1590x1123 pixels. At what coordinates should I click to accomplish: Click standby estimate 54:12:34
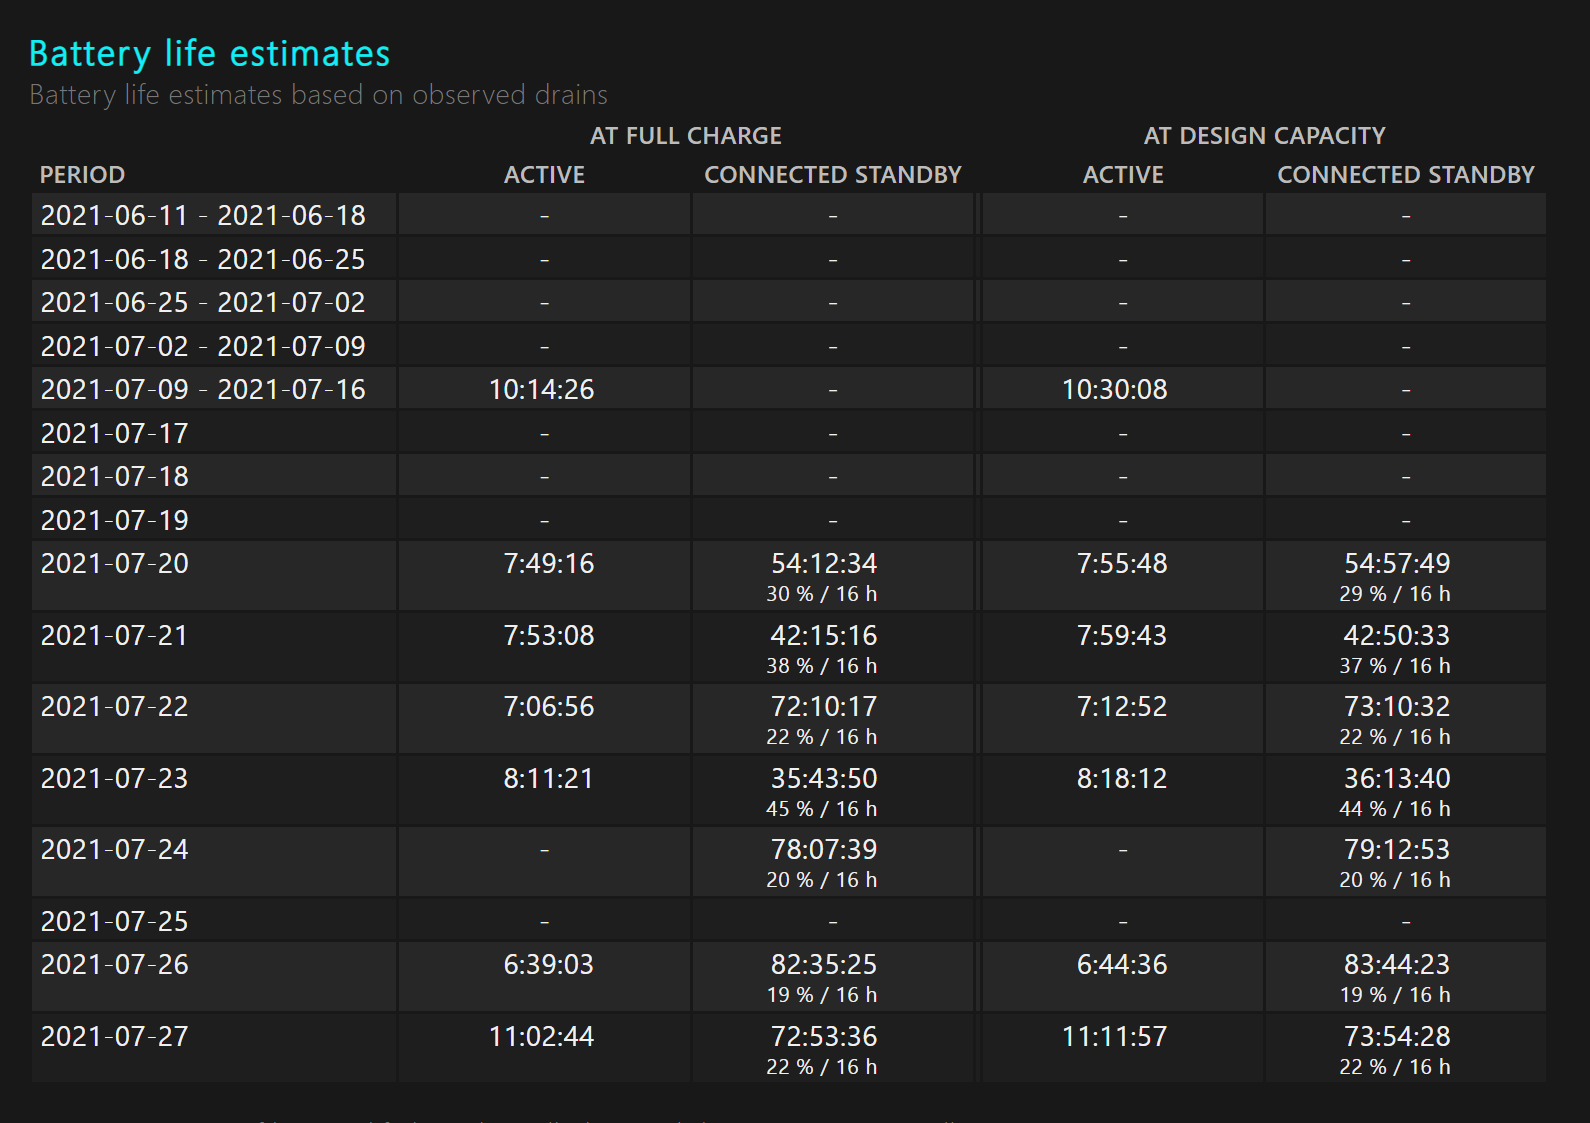pyautogui.click(x=824, y=564)
